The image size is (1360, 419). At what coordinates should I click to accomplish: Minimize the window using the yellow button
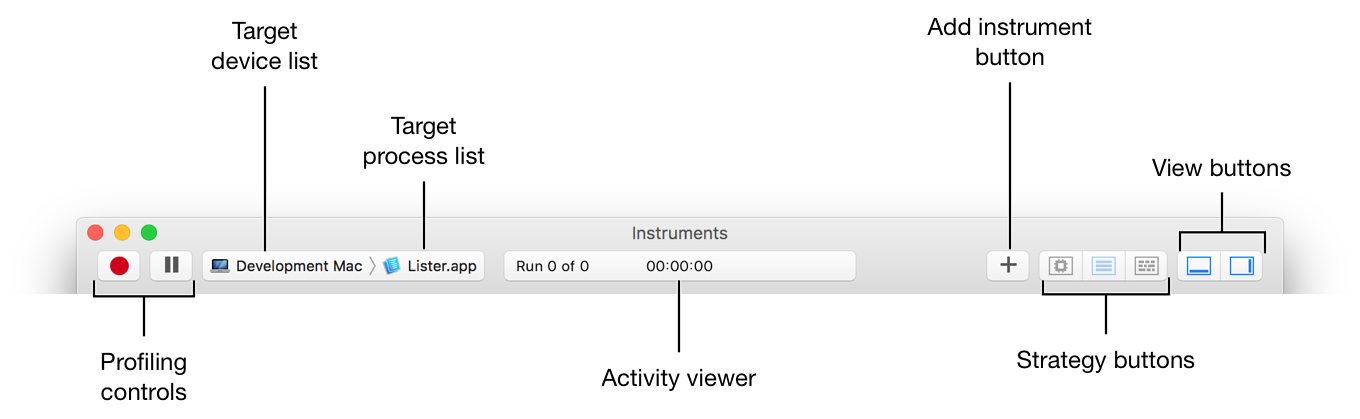coord(122,233)
